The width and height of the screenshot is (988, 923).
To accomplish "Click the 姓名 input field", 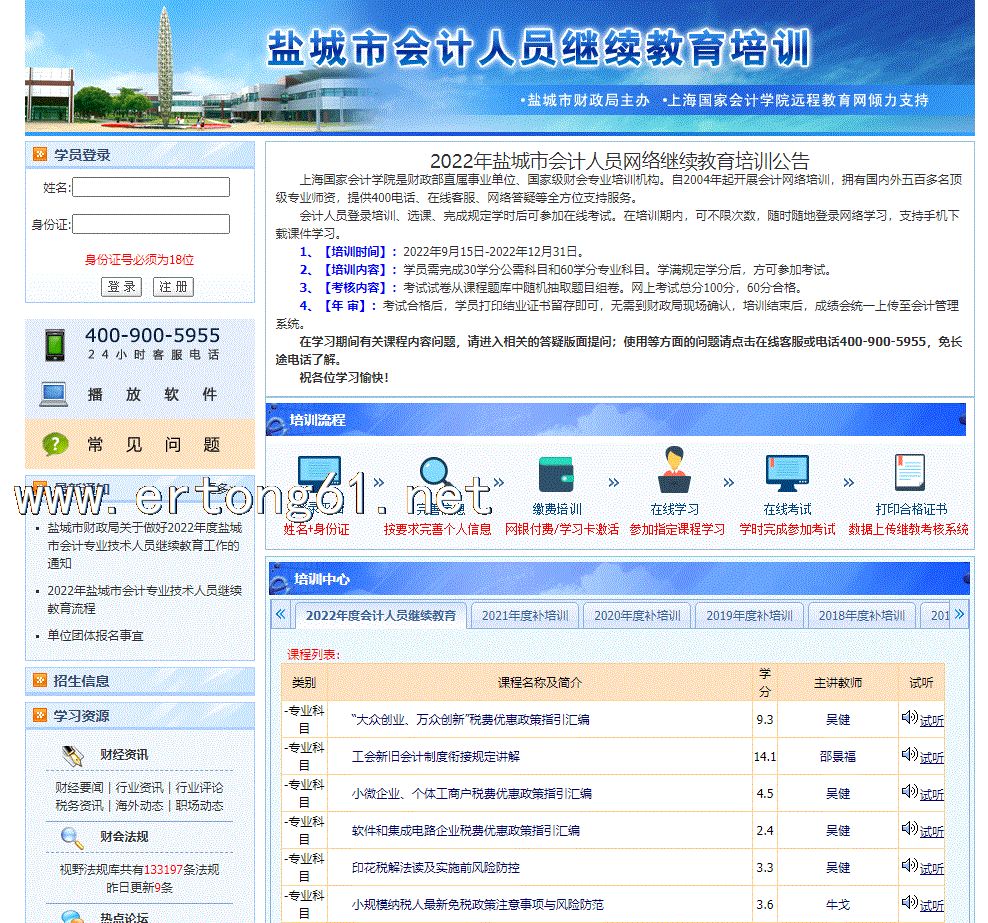I will pyautogui.click(x=151, y=187).
